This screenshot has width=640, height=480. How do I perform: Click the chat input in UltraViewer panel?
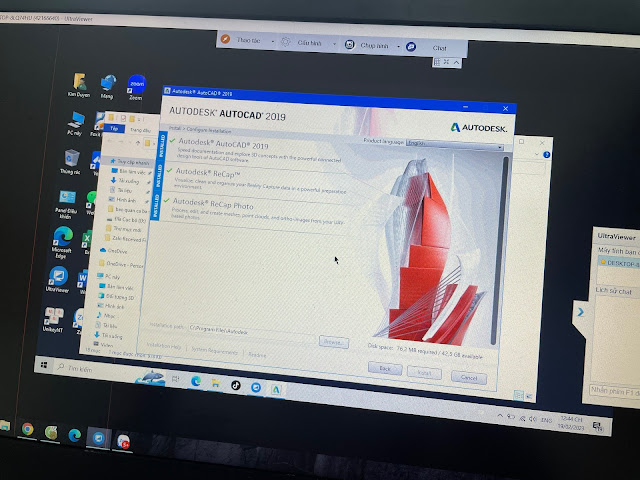point(614,391)
